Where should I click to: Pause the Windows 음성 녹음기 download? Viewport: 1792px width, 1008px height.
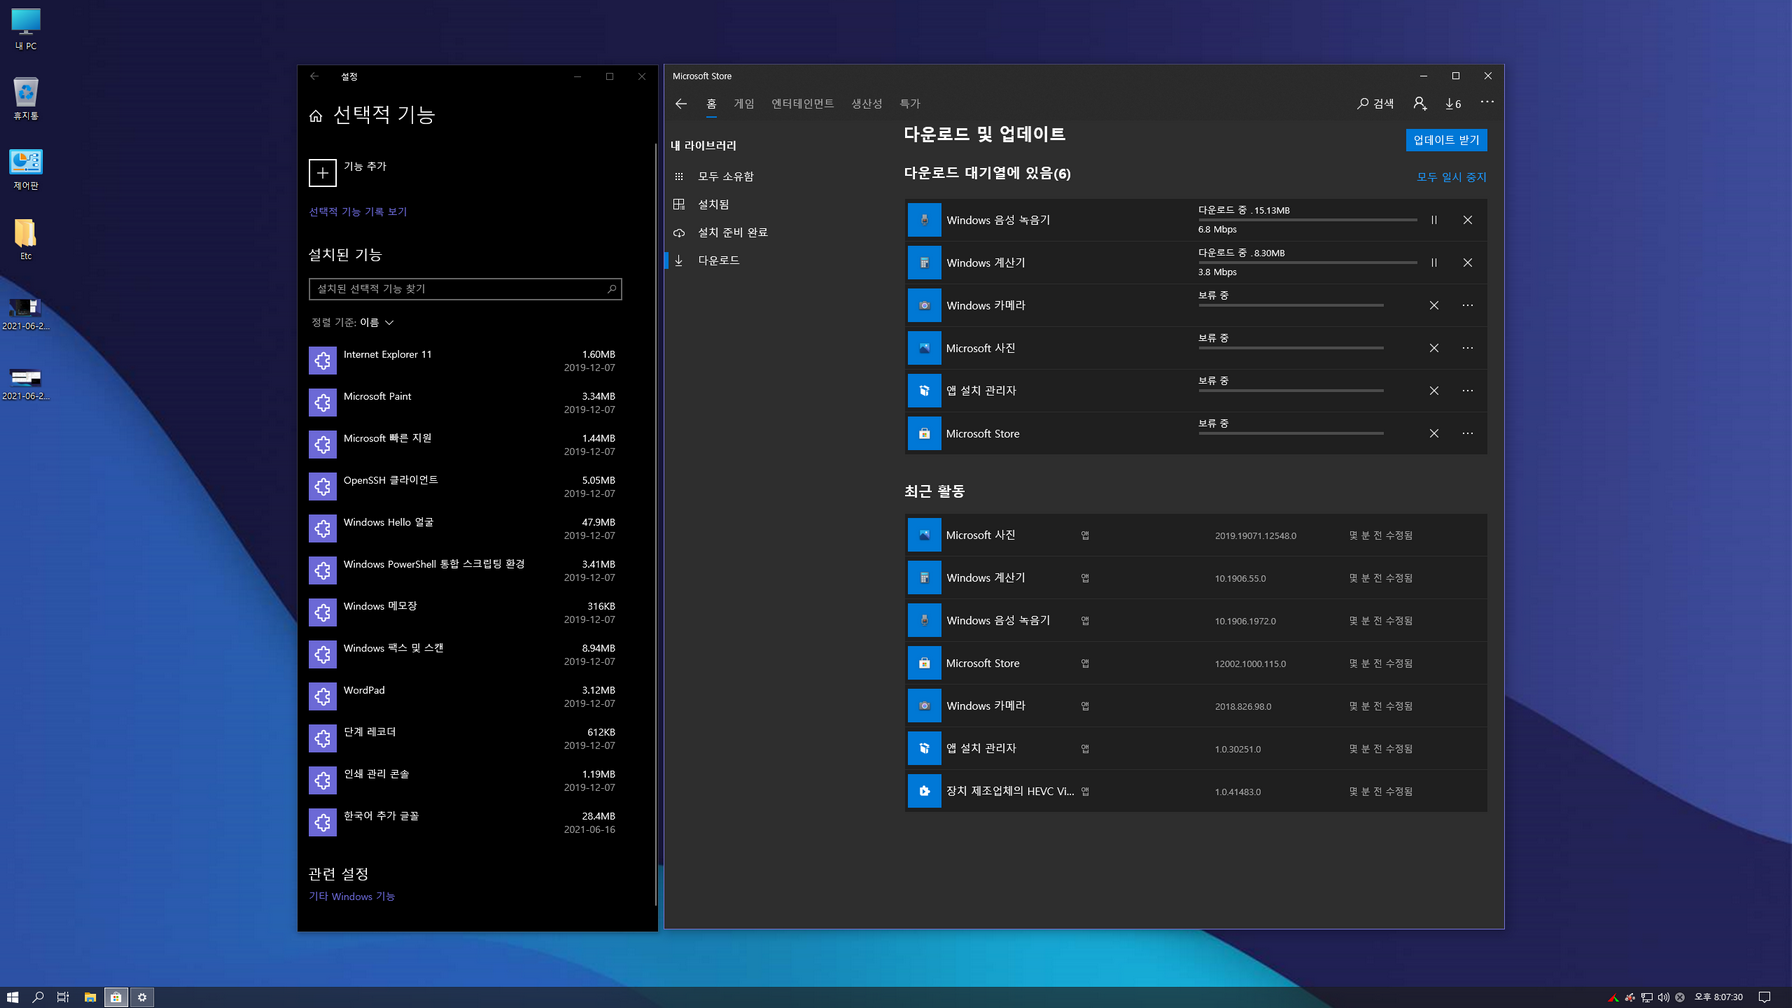[x=1434, y=220]
